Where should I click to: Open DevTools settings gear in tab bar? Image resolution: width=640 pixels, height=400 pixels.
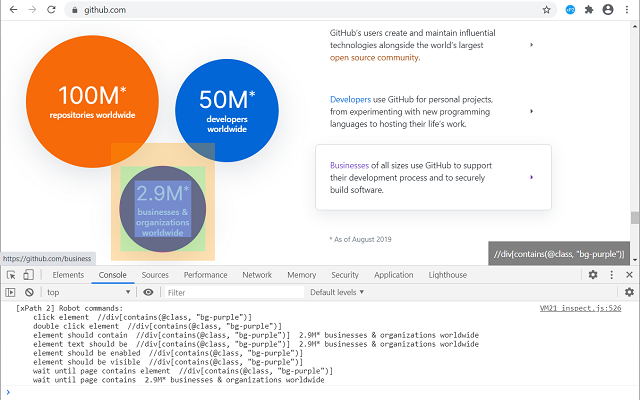click(593, 275)
